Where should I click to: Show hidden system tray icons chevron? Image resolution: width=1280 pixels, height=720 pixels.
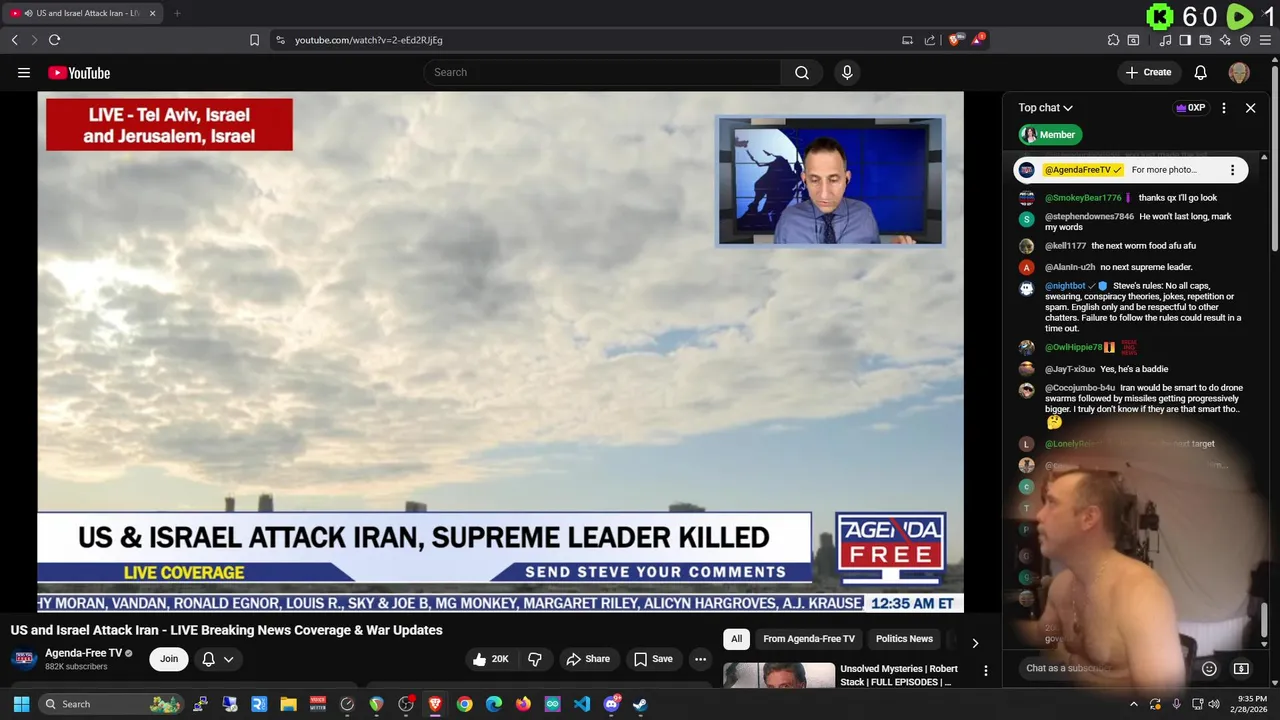(1134, 704)
